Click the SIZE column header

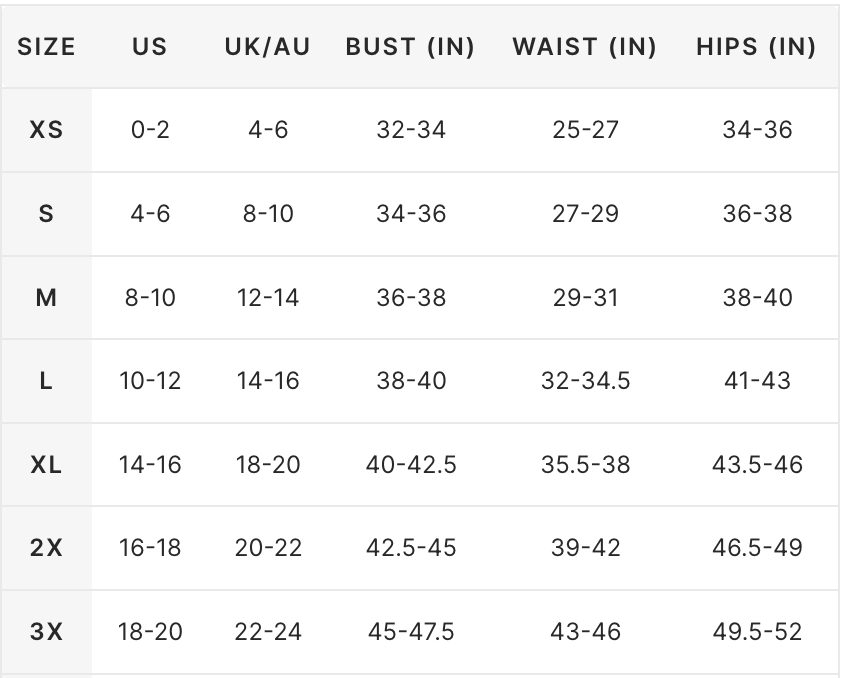[46, 47]
